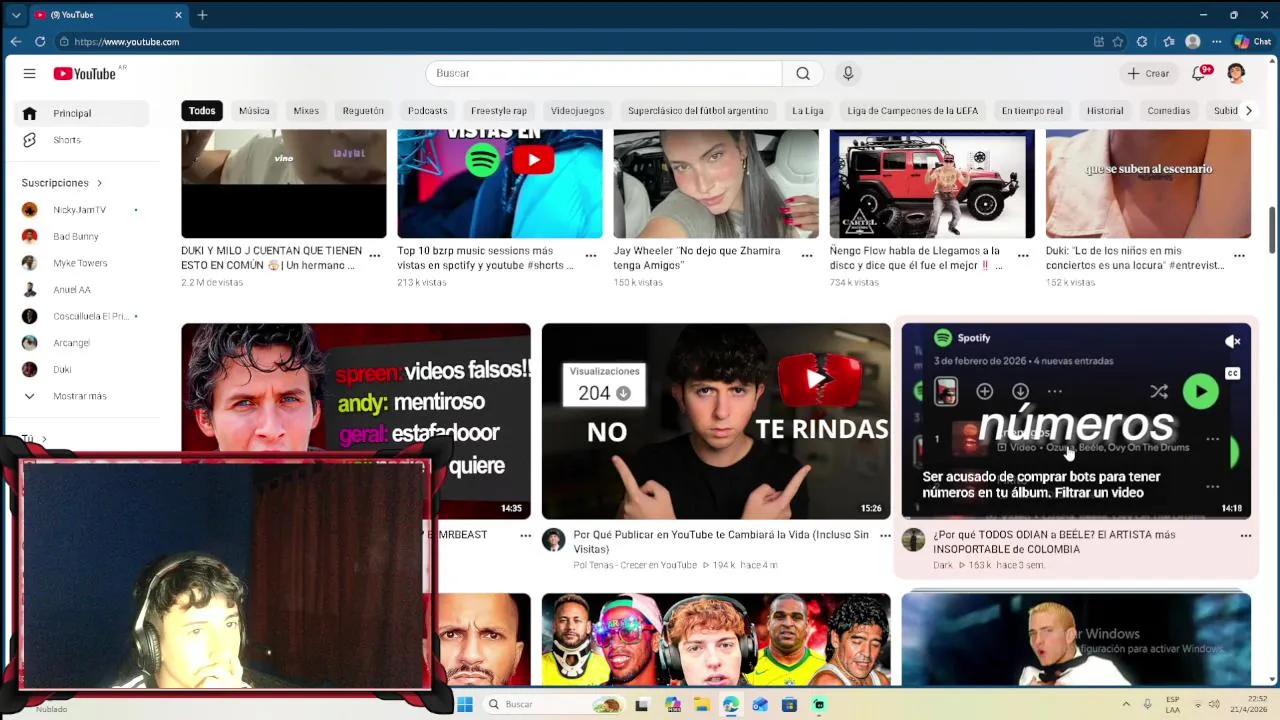Select the La Liga filter chip

(x=808, y=111)
